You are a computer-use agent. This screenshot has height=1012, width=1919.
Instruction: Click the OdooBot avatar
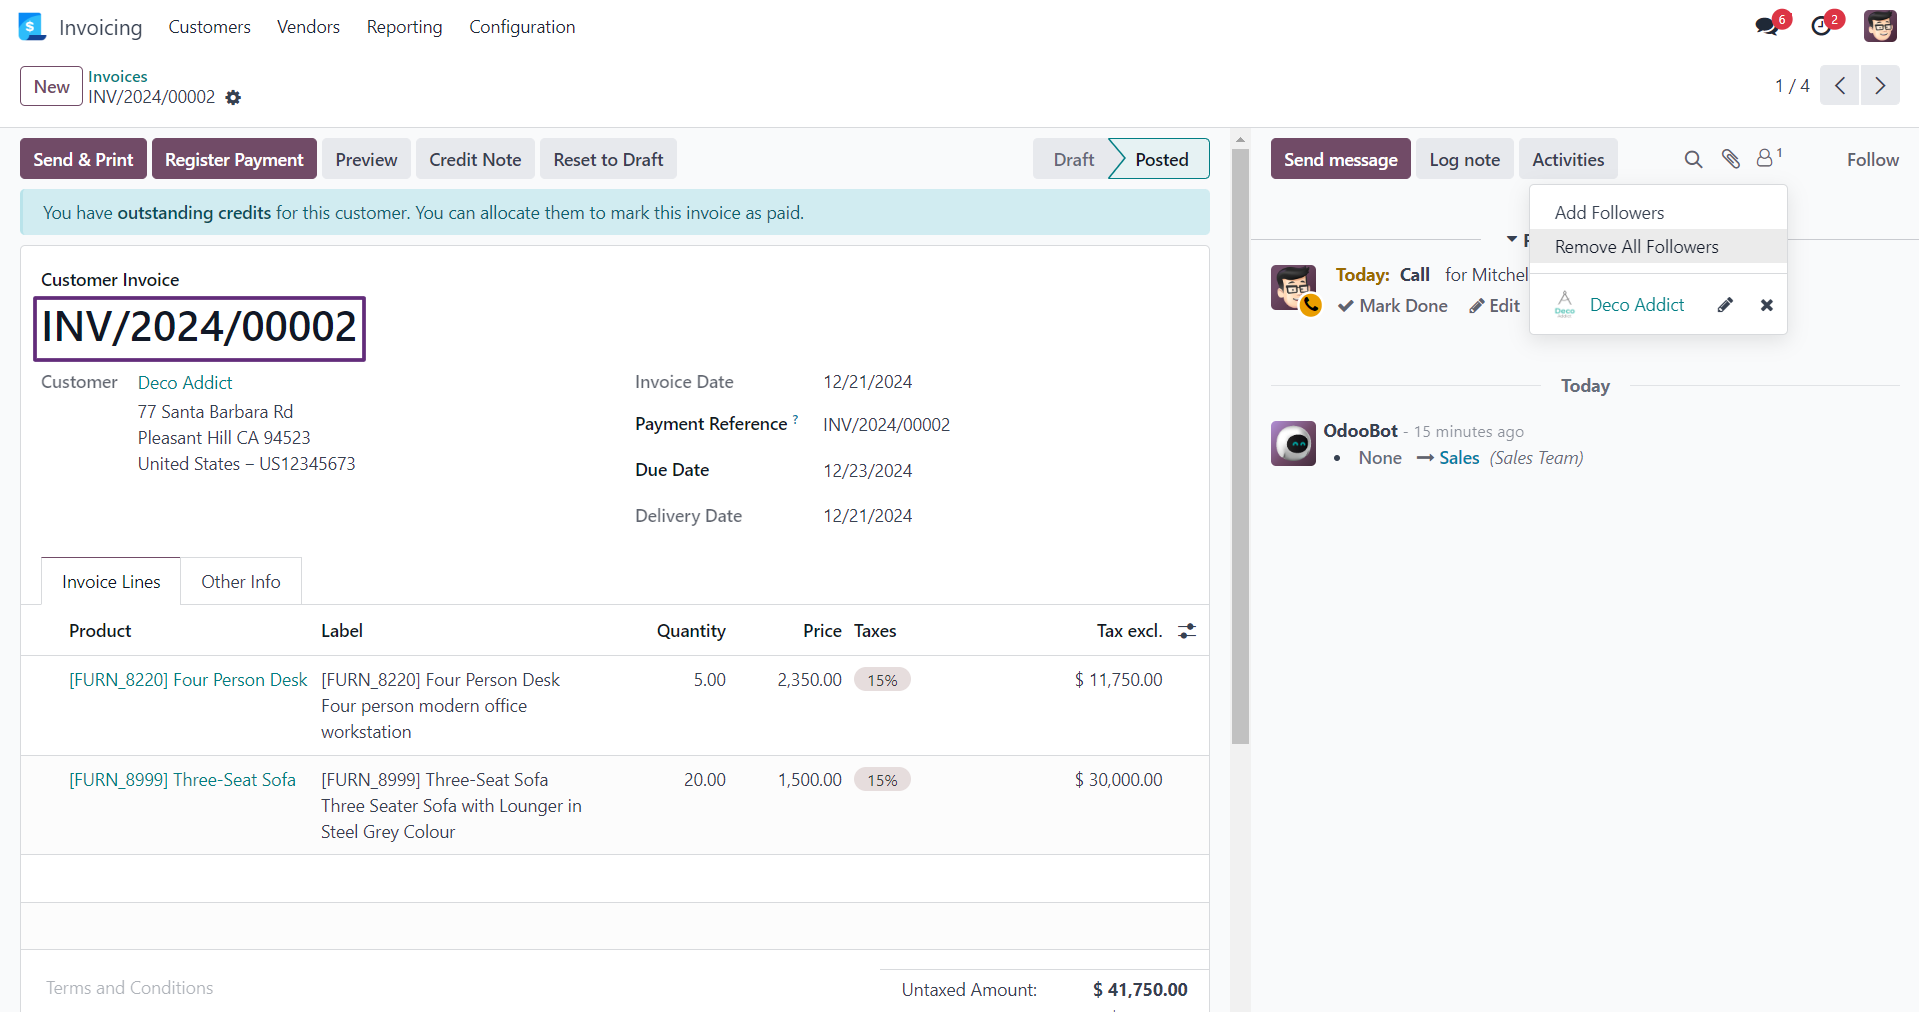1293,443
